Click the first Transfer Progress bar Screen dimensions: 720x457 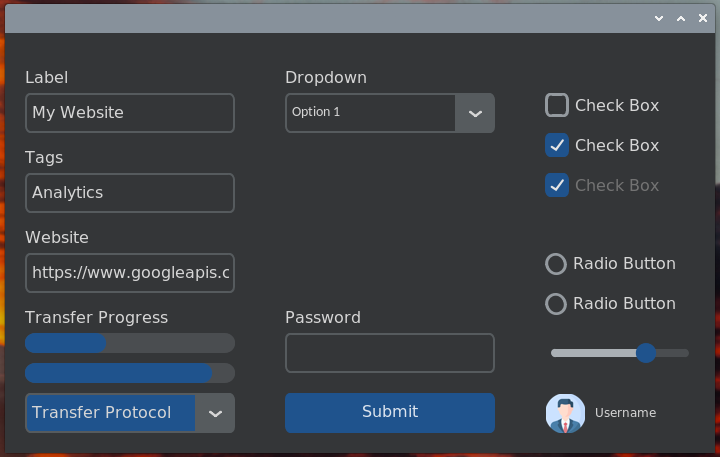[x=130, y=343]
